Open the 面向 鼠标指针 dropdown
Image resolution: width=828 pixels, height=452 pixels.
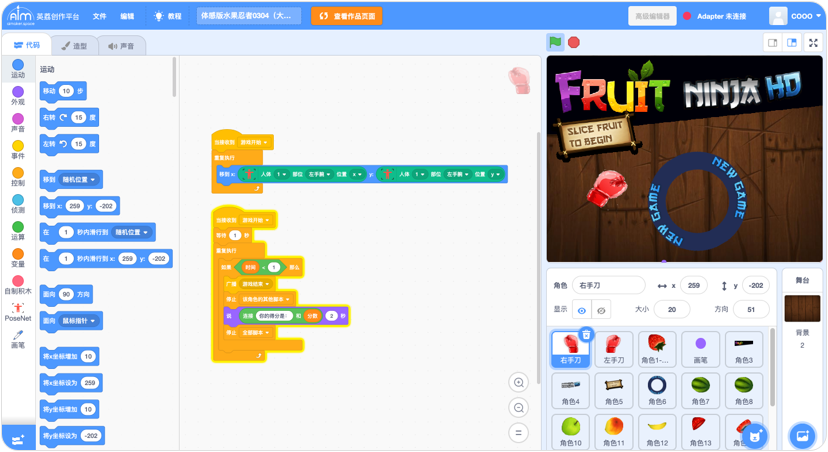click(x=78, y=321)
